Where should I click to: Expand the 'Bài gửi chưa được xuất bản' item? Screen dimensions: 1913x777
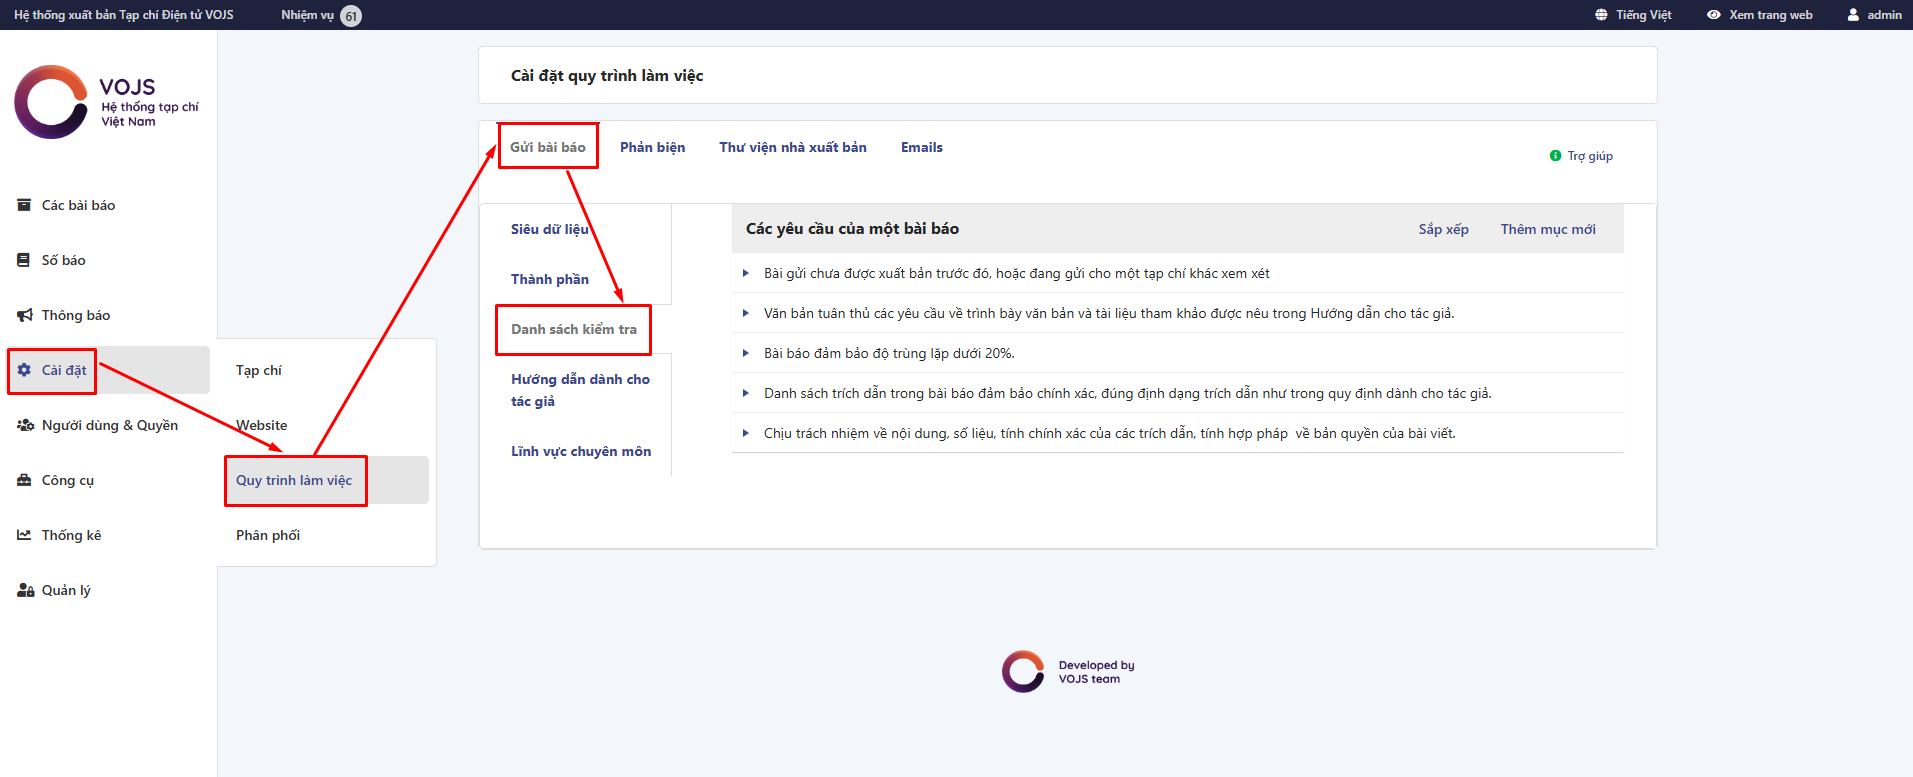pyautogui.click(x=746, y=273)
